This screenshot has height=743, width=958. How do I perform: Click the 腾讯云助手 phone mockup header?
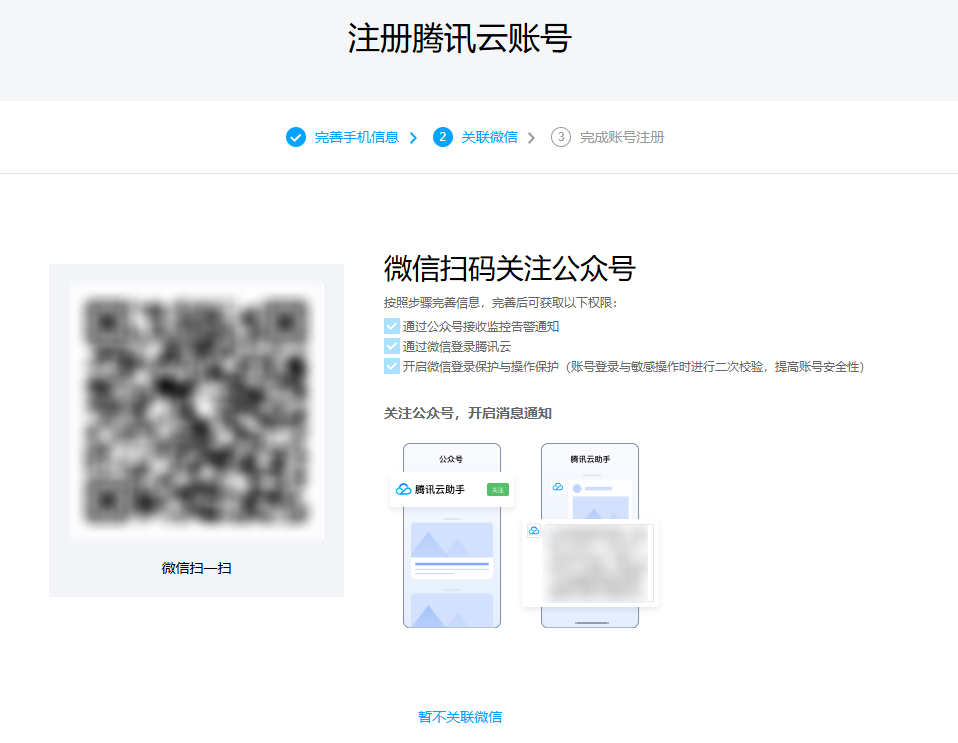pyautogui.click(x=590, y=459)
